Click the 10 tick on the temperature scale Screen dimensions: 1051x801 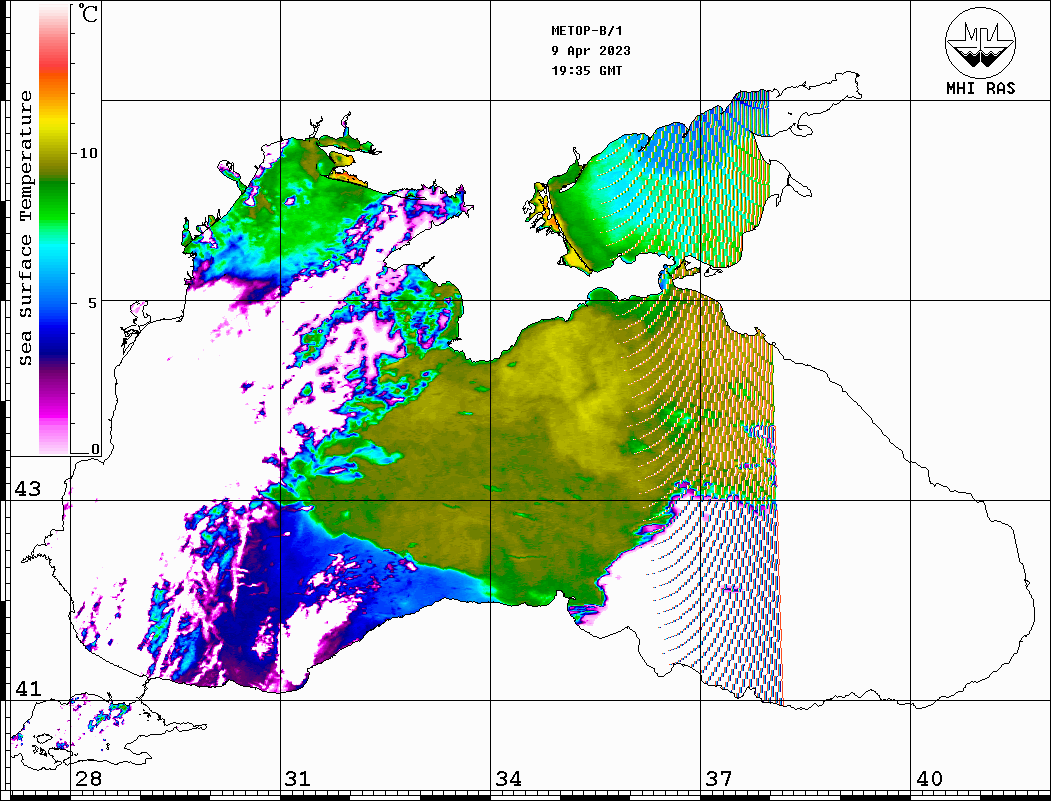(88, 153)
